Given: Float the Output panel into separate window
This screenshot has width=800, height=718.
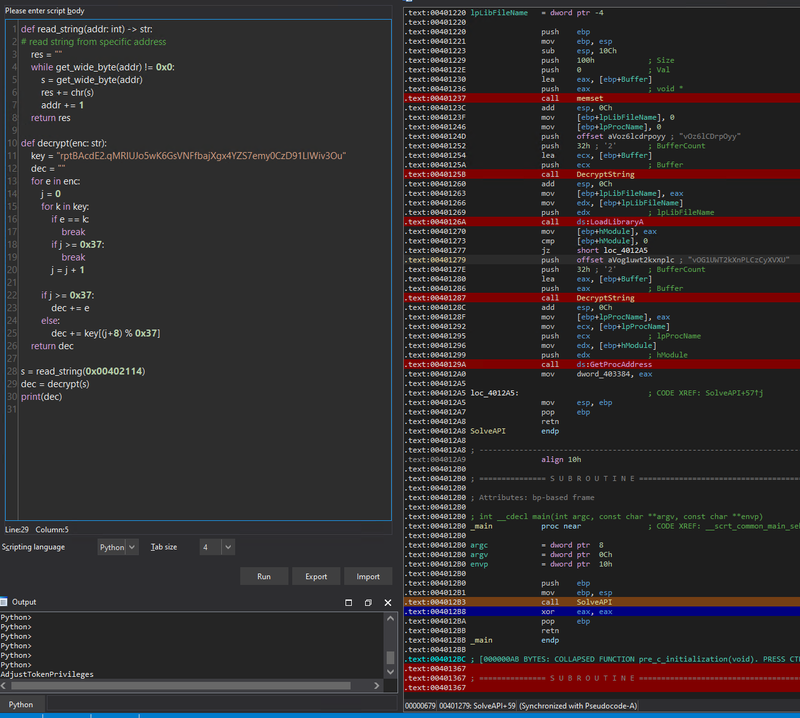Looking at the screenshot, I should pos(368,603).
